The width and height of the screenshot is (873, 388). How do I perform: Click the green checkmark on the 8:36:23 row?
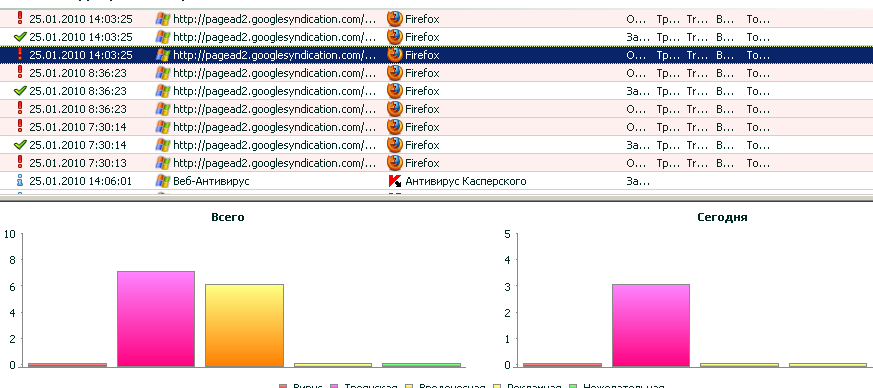tap(21, 91)
